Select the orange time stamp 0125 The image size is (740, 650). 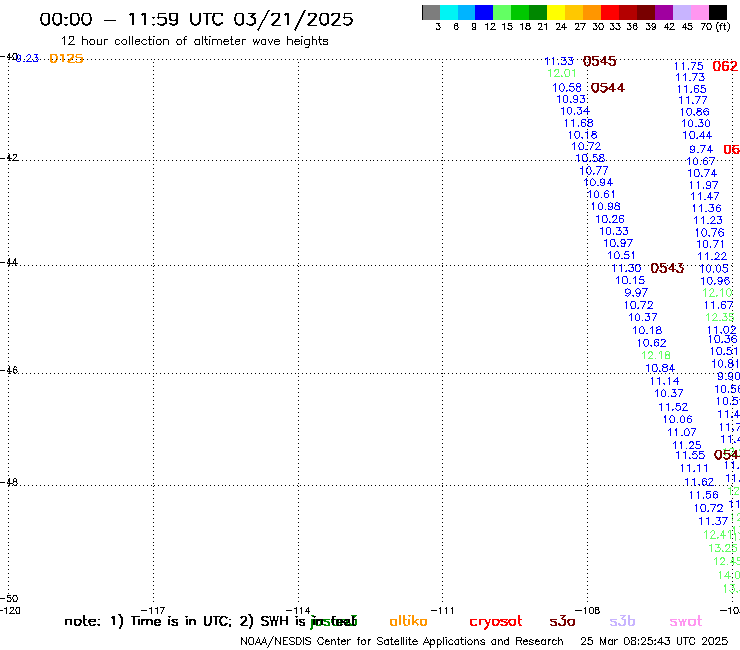66,58
